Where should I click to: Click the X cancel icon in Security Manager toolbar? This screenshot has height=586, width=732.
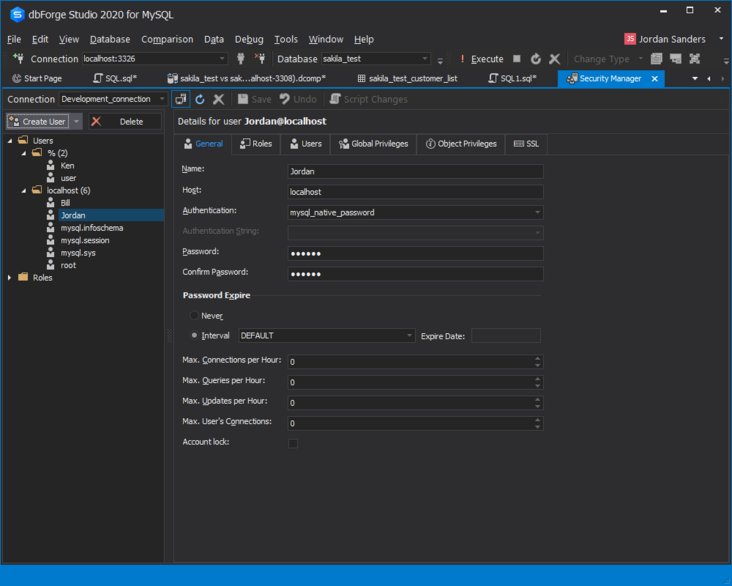click(x=218, y=99)
